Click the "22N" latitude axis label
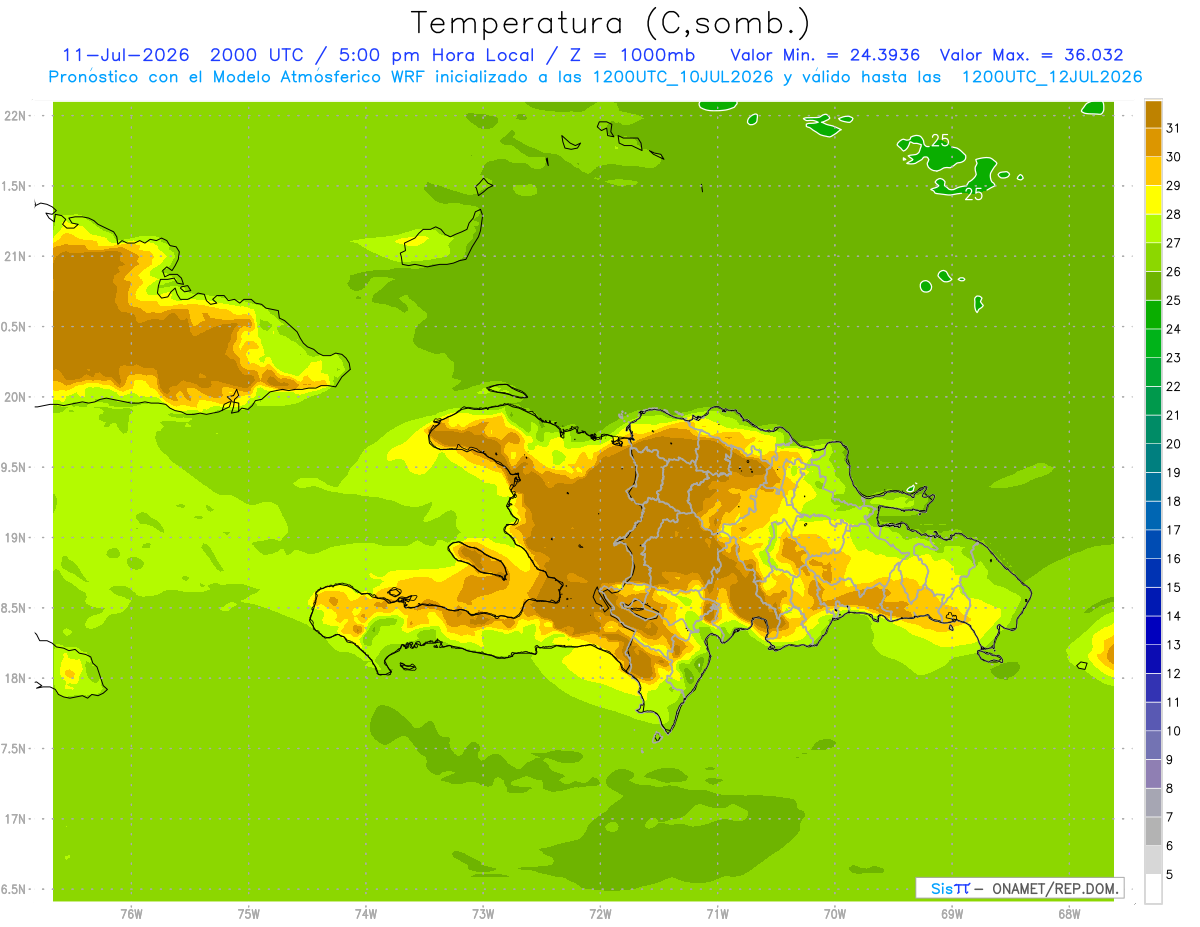The image size is (1200, 927). (14, 116)
